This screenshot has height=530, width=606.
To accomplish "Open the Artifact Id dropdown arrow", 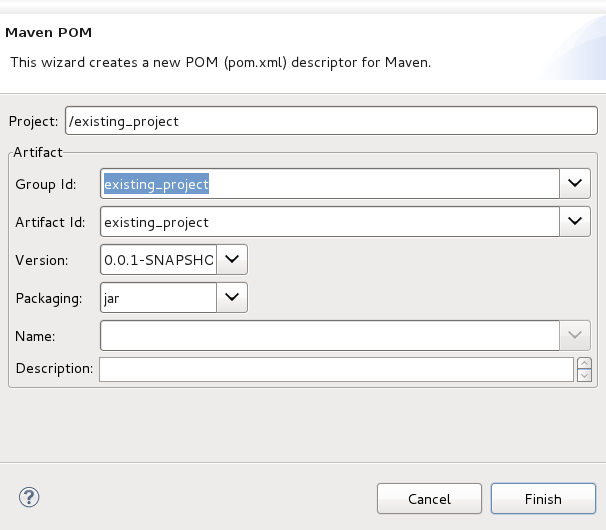I will [x=575, y=222].
